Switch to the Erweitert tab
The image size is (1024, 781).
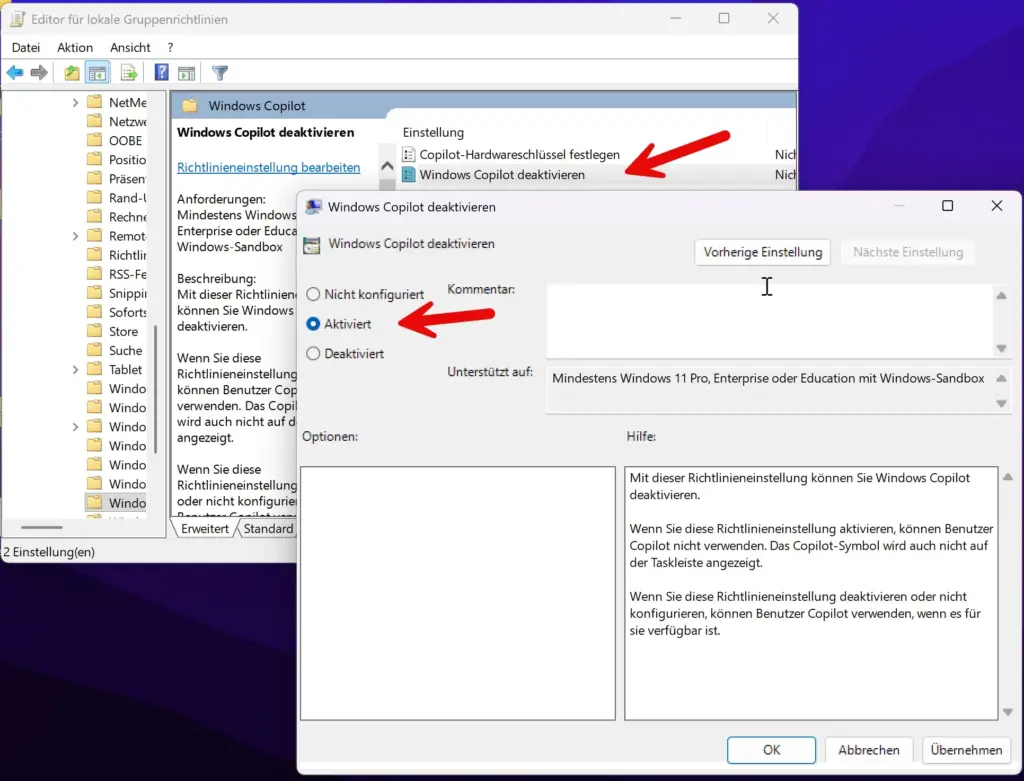[x=204, y=528]
